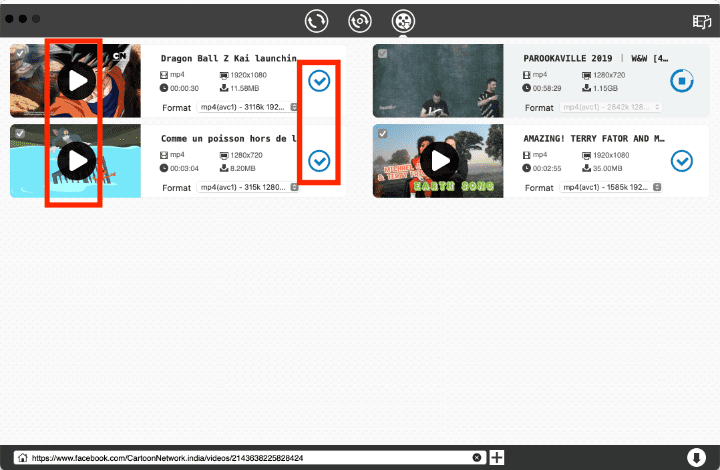Click resolution 1280x720 of Comme un poisson video

click(x=246, y=155)
